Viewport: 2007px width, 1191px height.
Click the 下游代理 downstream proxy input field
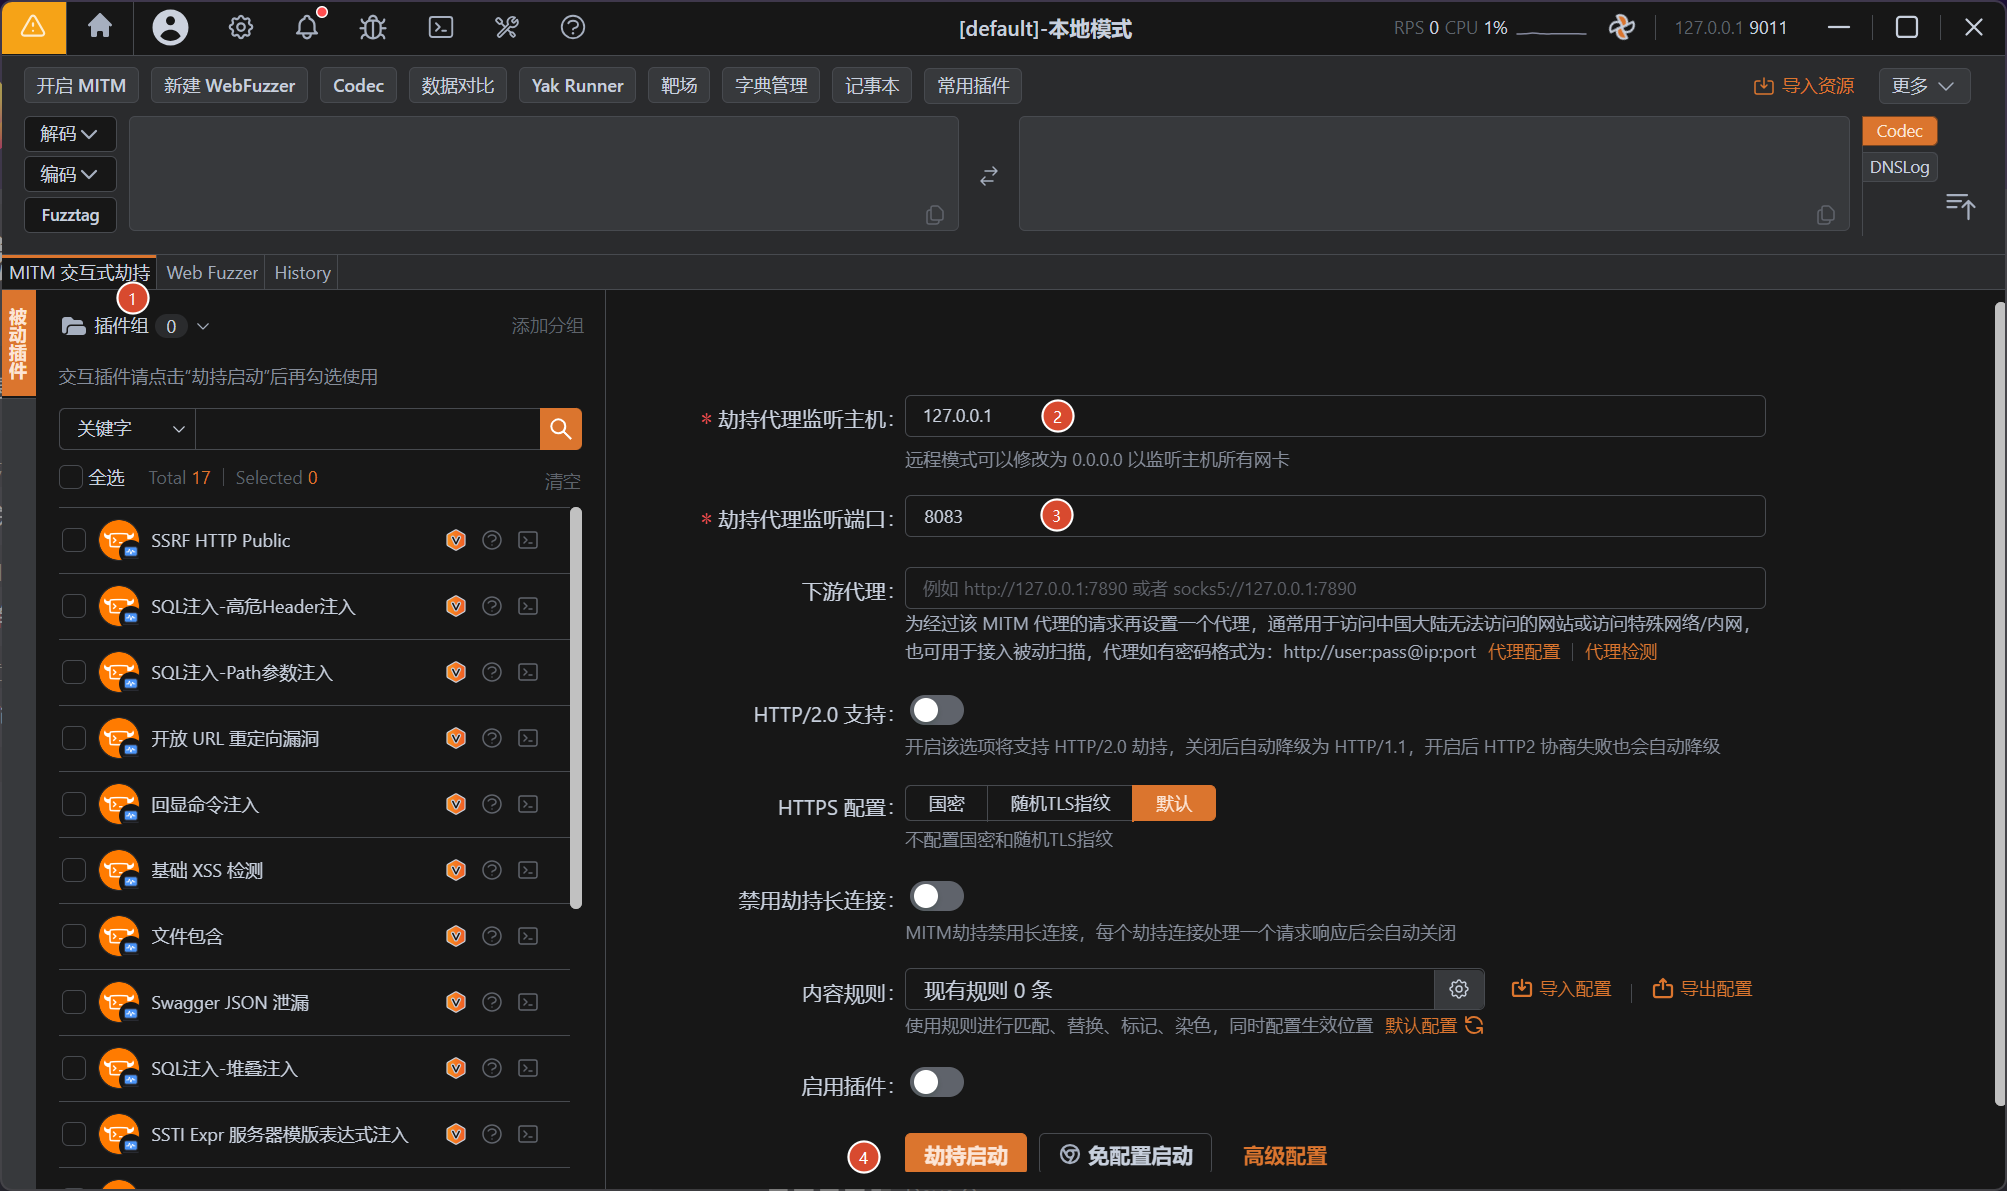point(1335,588)
